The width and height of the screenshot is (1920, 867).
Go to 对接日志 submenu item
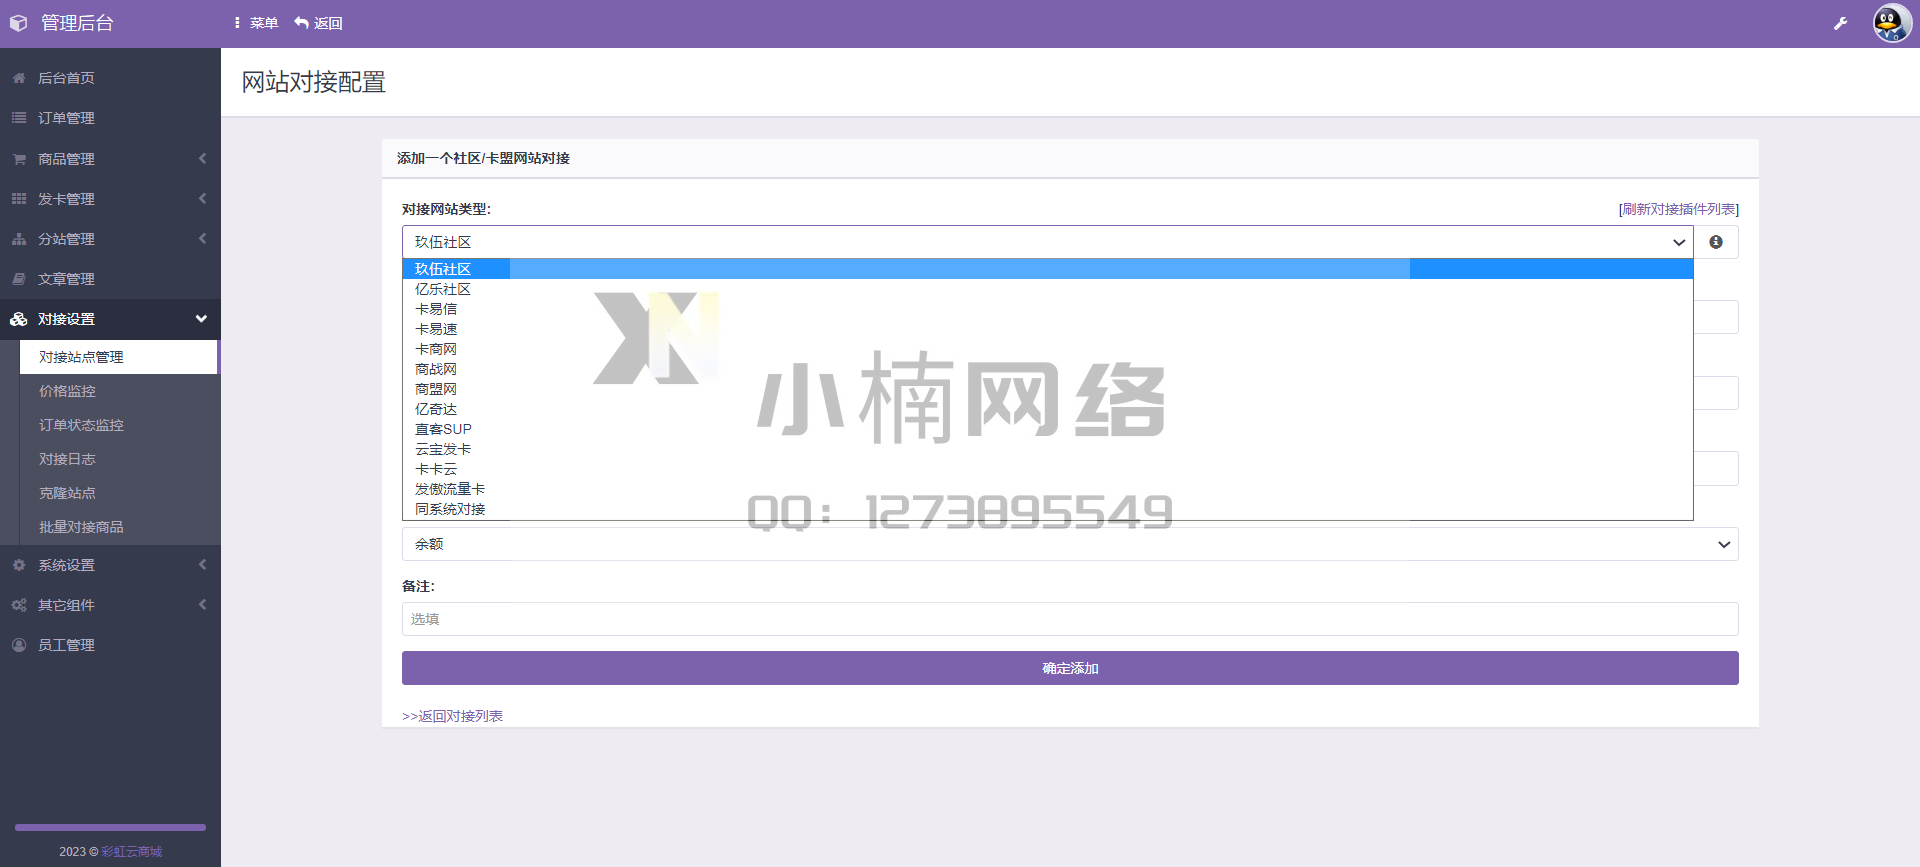[119, 459]
